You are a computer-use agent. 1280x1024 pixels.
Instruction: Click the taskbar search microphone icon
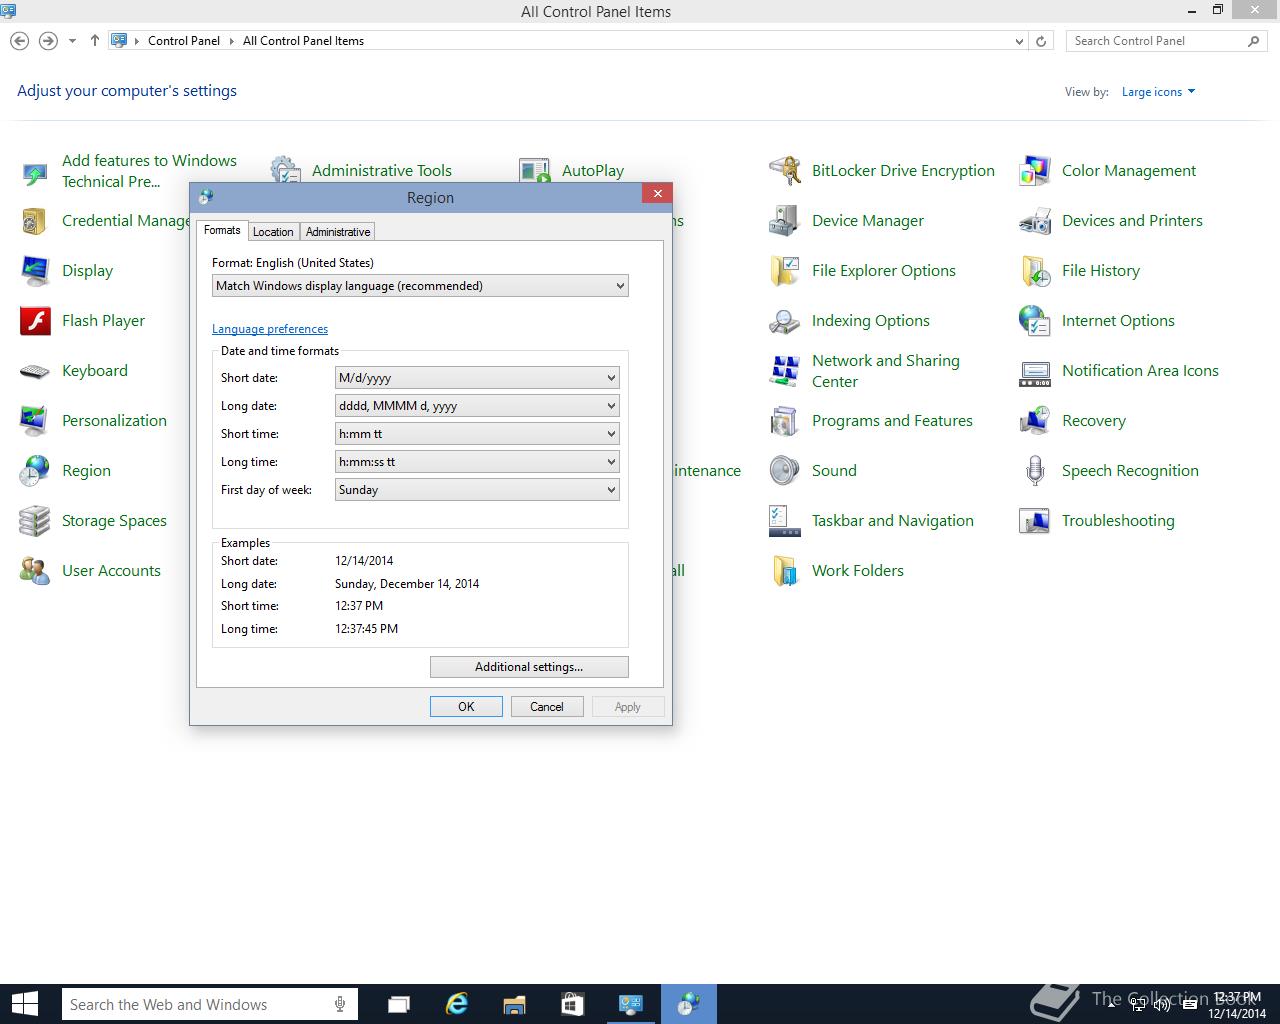341,1005
